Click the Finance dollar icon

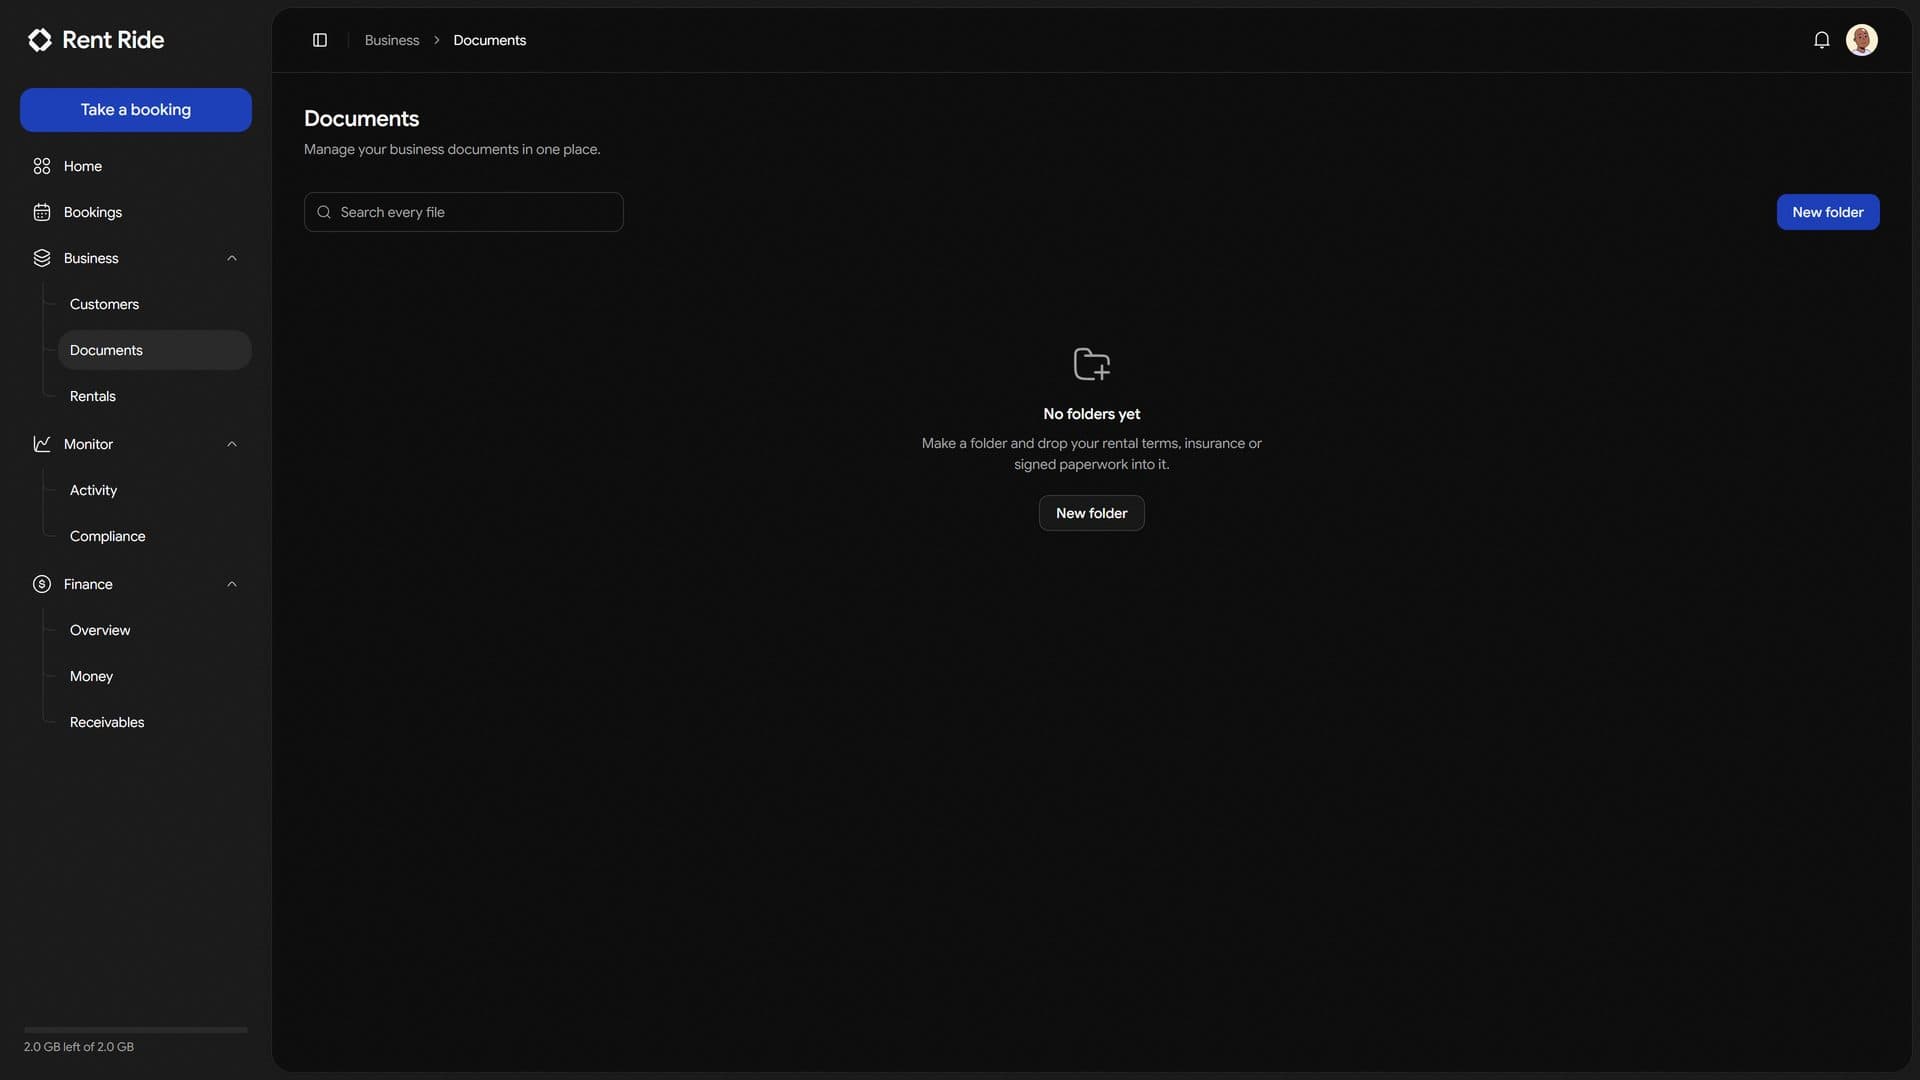point(42,584)
